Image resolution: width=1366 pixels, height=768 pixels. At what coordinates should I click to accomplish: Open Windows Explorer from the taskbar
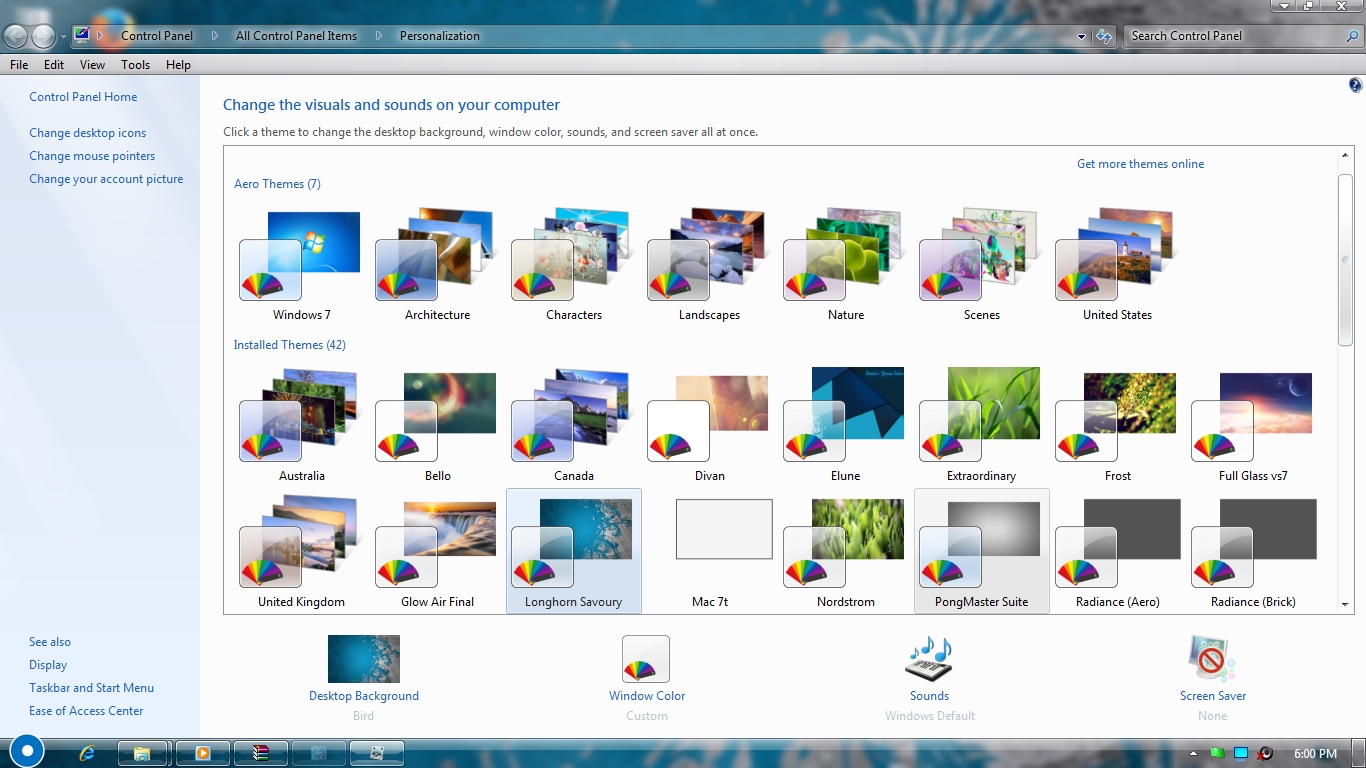pyautogui.click(x=143, y=753)
